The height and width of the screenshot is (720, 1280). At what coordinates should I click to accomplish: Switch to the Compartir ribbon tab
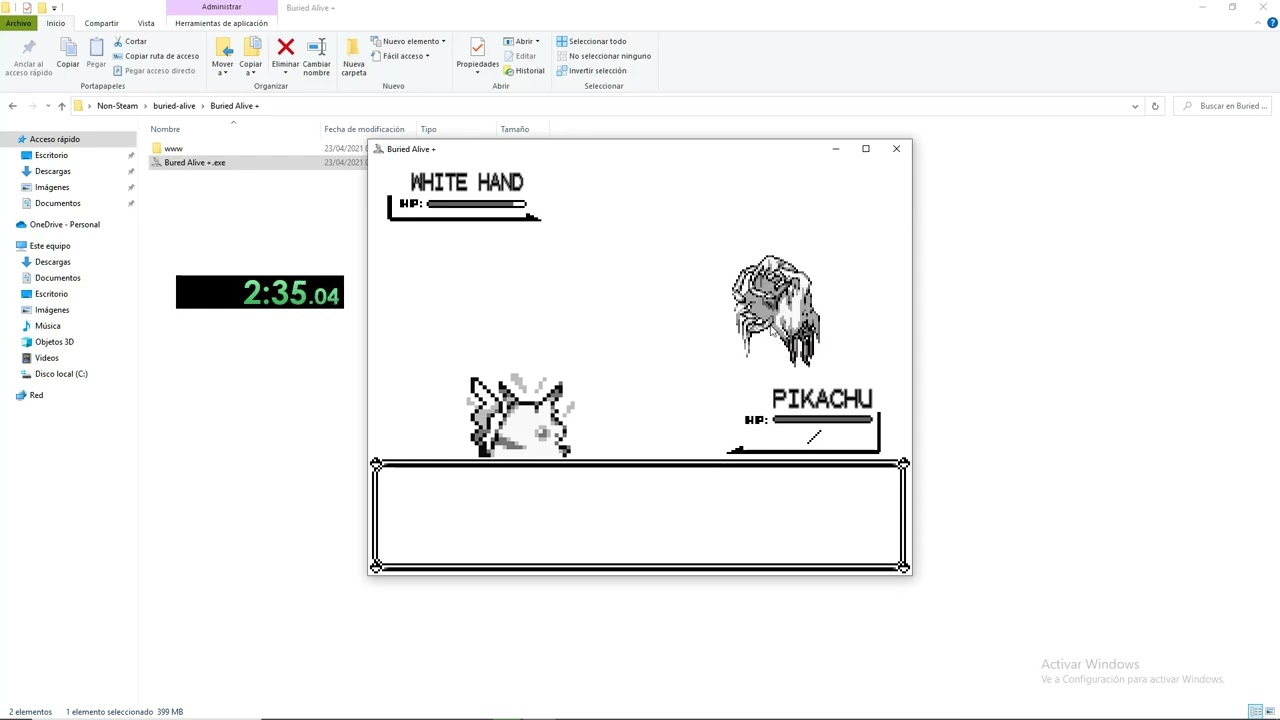coord(101,23)
